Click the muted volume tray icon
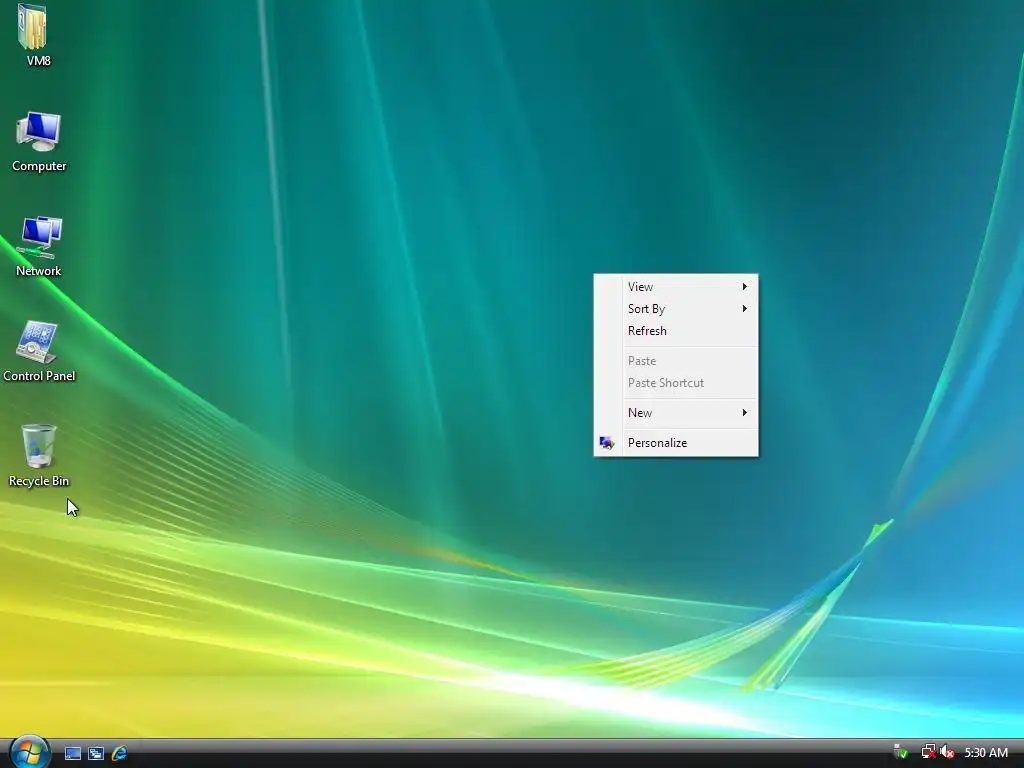This screenshot has width=1024, height=768. tap(947, 752)
